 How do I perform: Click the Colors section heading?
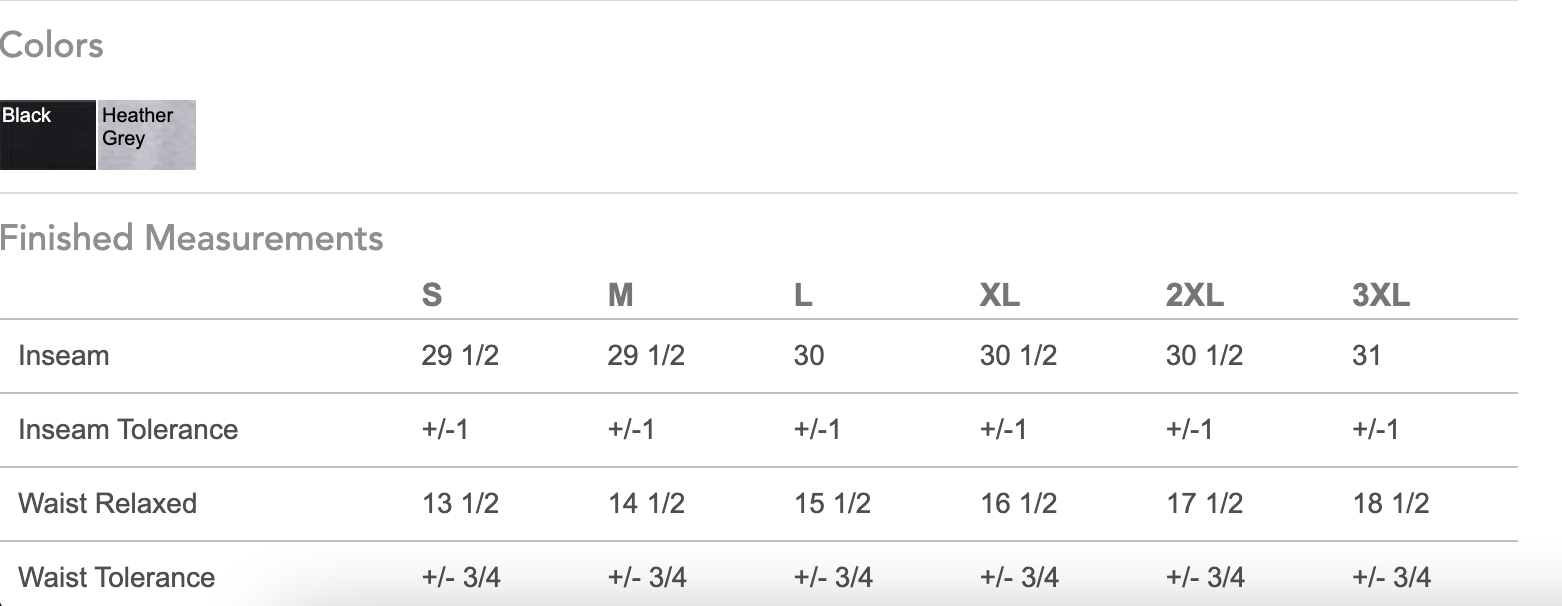pos(52,45)
